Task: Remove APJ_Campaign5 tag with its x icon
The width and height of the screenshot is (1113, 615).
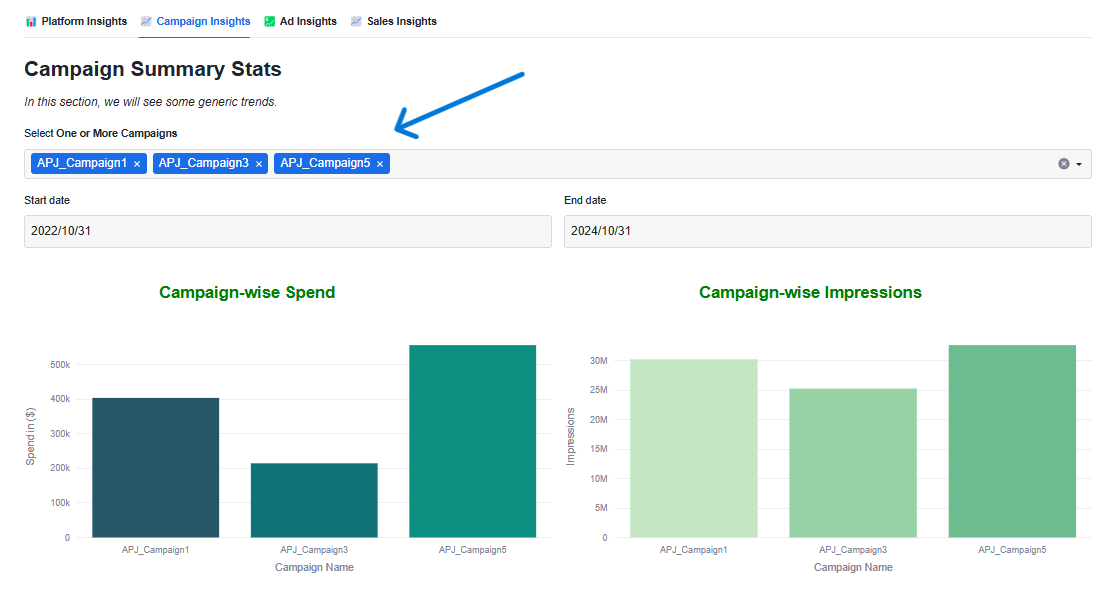Action: pos(380,164)
